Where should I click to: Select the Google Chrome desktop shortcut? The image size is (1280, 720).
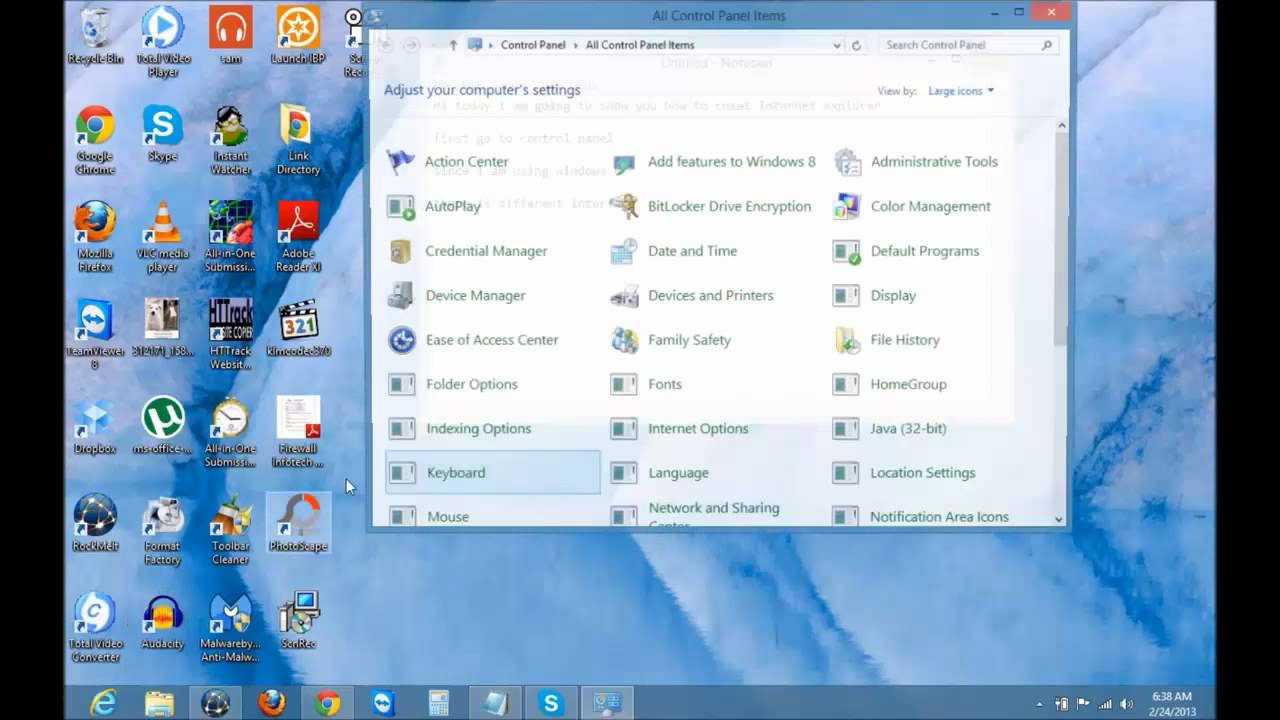pyautogui.click(x=95, y=141)
